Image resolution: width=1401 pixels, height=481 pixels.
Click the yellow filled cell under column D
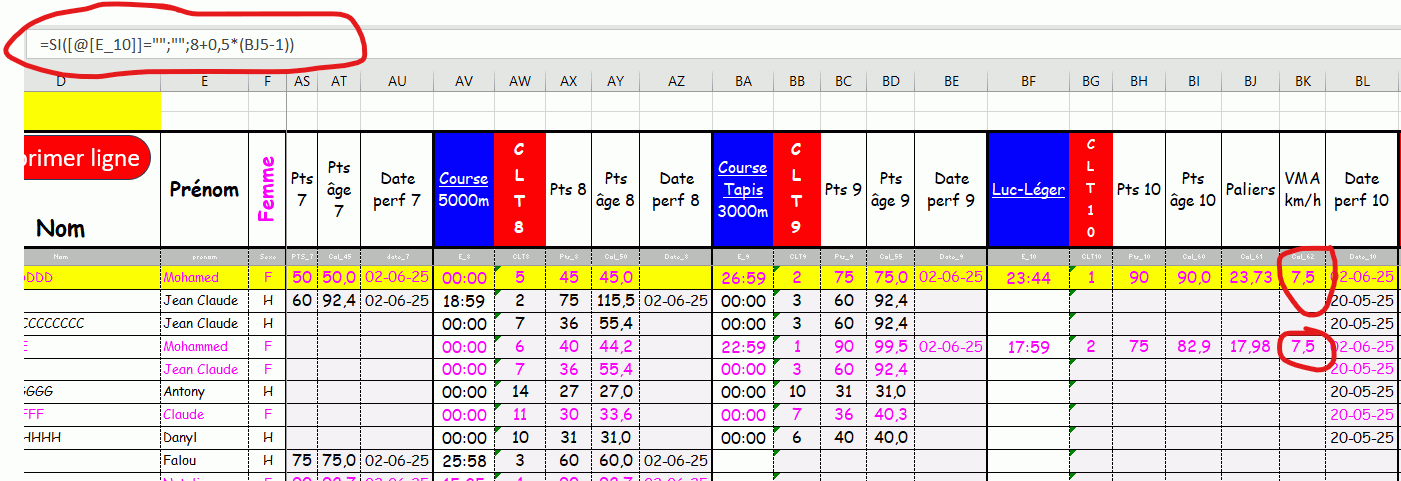tap(91, 110)
